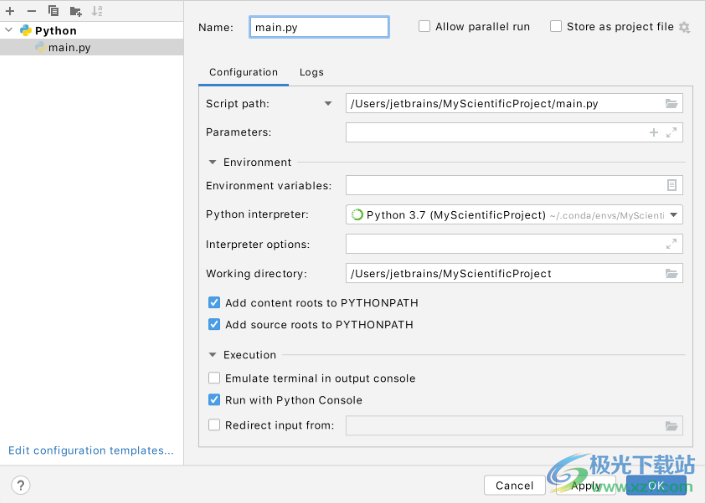Add new configuration with plus icon
The width and height of the screenshot is (706, 503).
tap(10, 11)
